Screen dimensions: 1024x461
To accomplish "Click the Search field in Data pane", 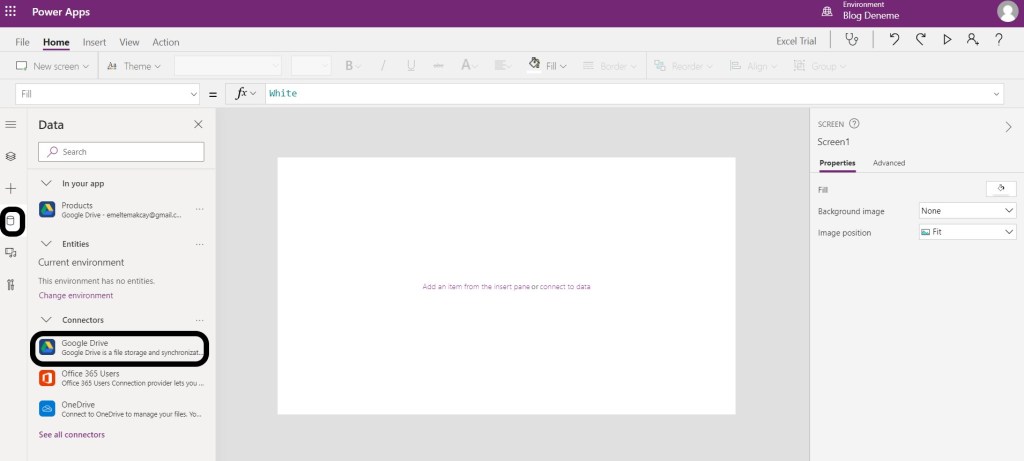I will coord(121,152).
